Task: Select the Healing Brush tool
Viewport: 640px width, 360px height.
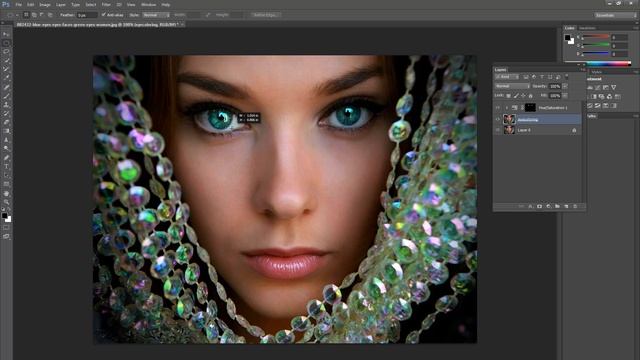Action: (6, 87)
